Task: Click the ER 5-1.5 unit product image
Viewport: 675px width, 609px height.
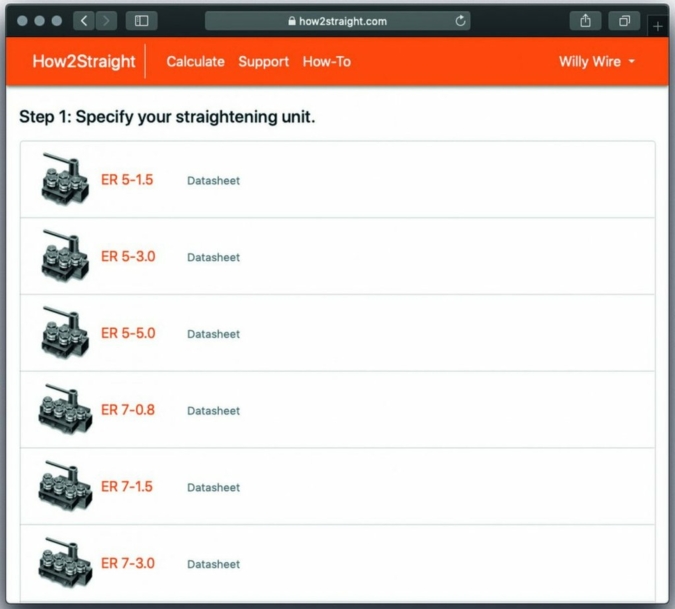Action: (x=65, y=179)
